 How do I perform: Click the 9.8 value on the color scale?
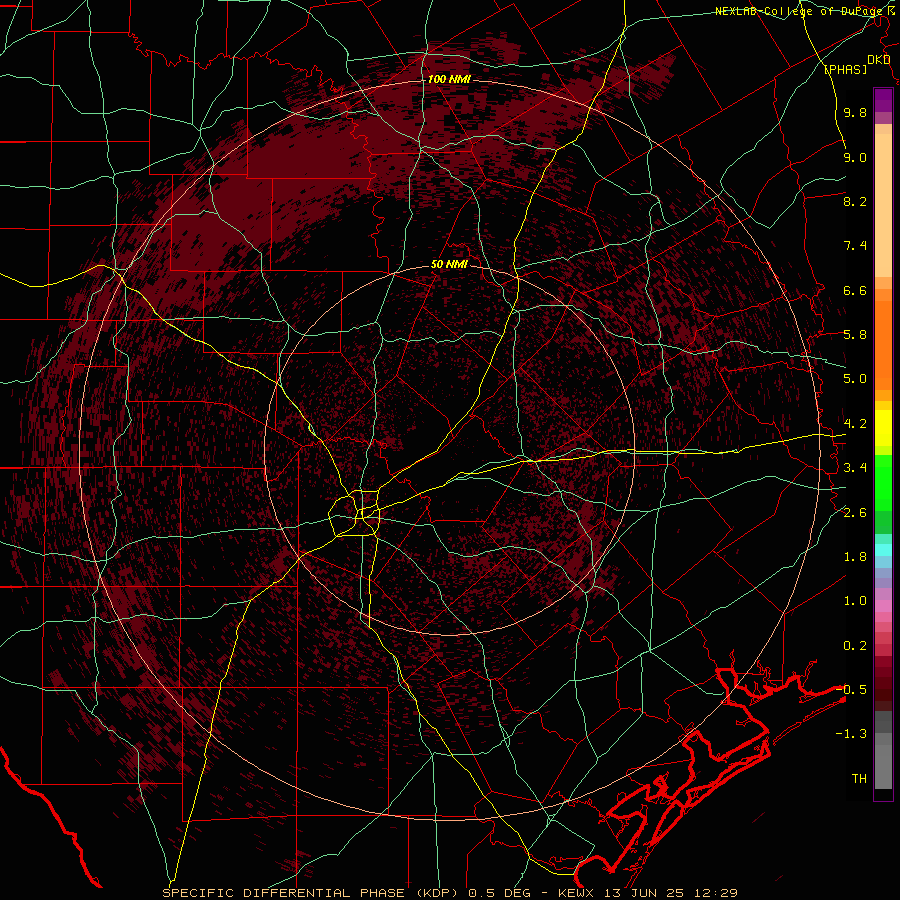pos(855,112)
